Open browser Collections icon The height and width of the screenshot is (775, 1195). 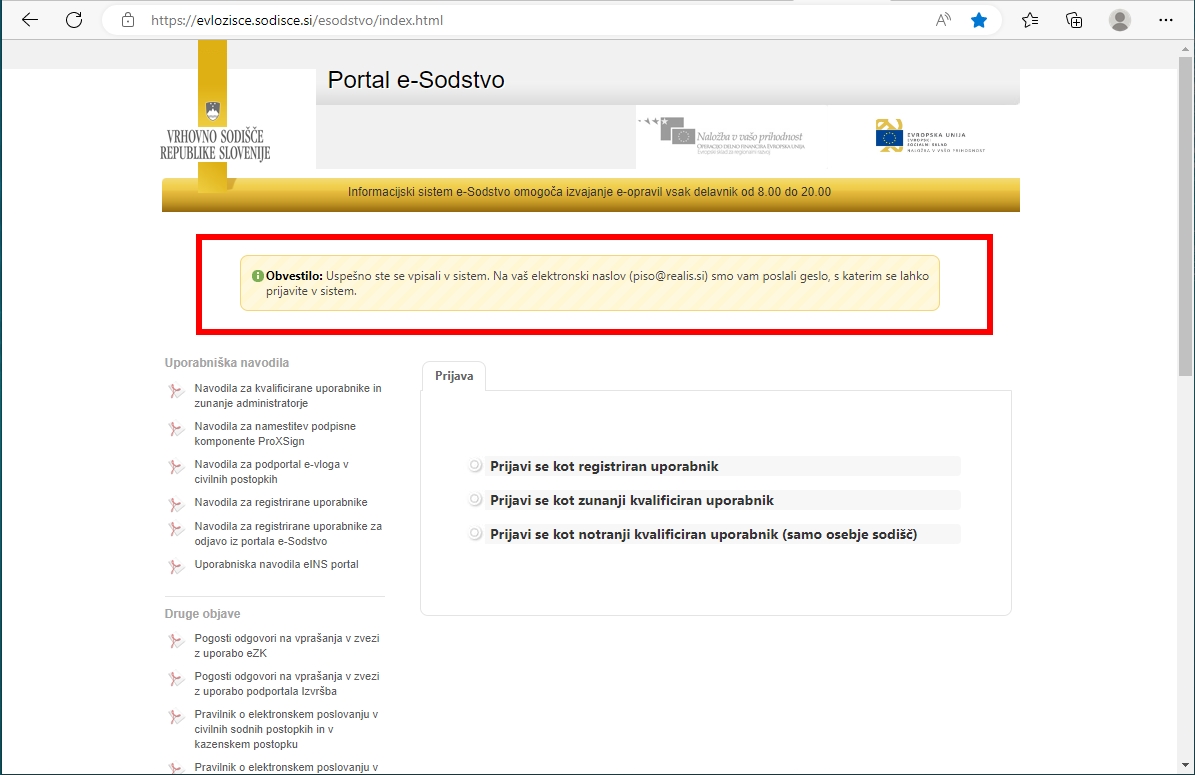pyautogui.click(x=1074, y=20)
